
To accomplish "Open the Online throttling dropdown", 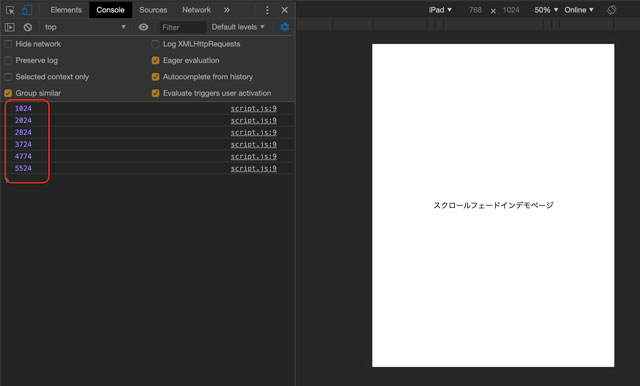I will tap(579, 10).
